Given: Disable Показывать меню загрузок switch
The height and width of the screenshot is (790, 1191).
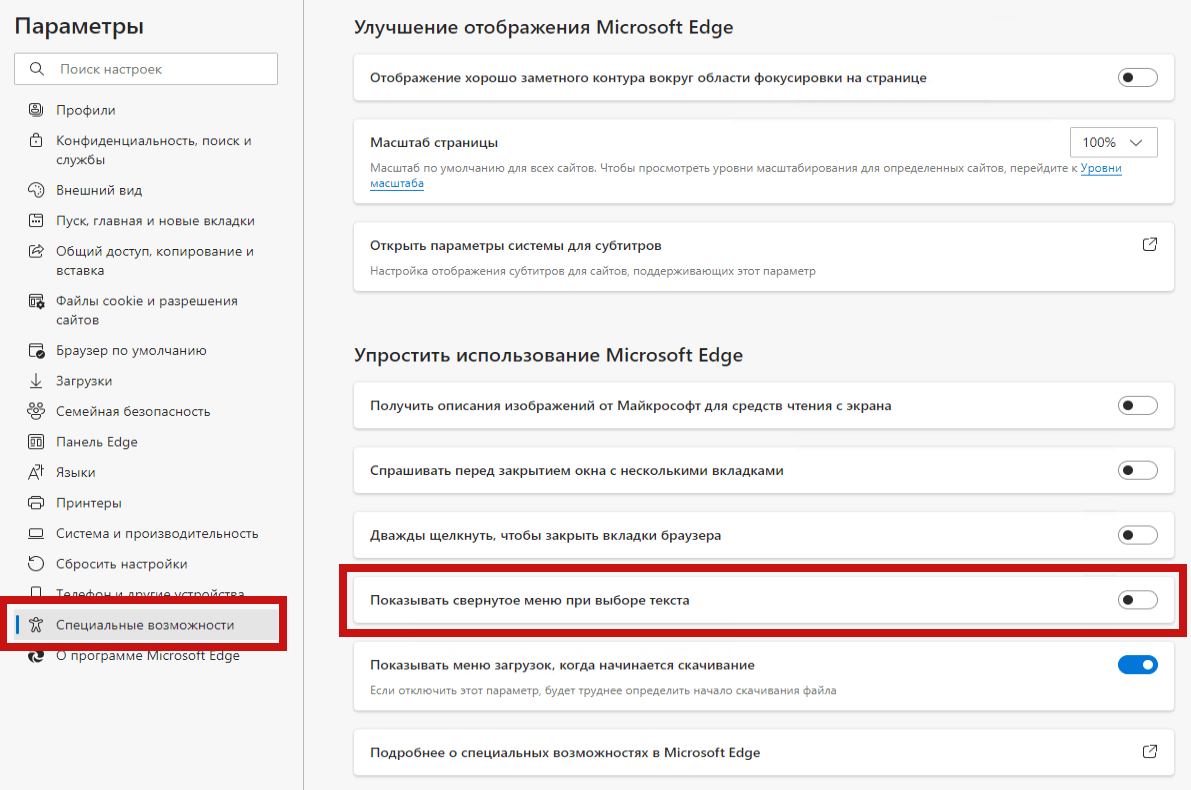Looking at the screenshot, I should pyautogui.click(x=1137, y=665).
